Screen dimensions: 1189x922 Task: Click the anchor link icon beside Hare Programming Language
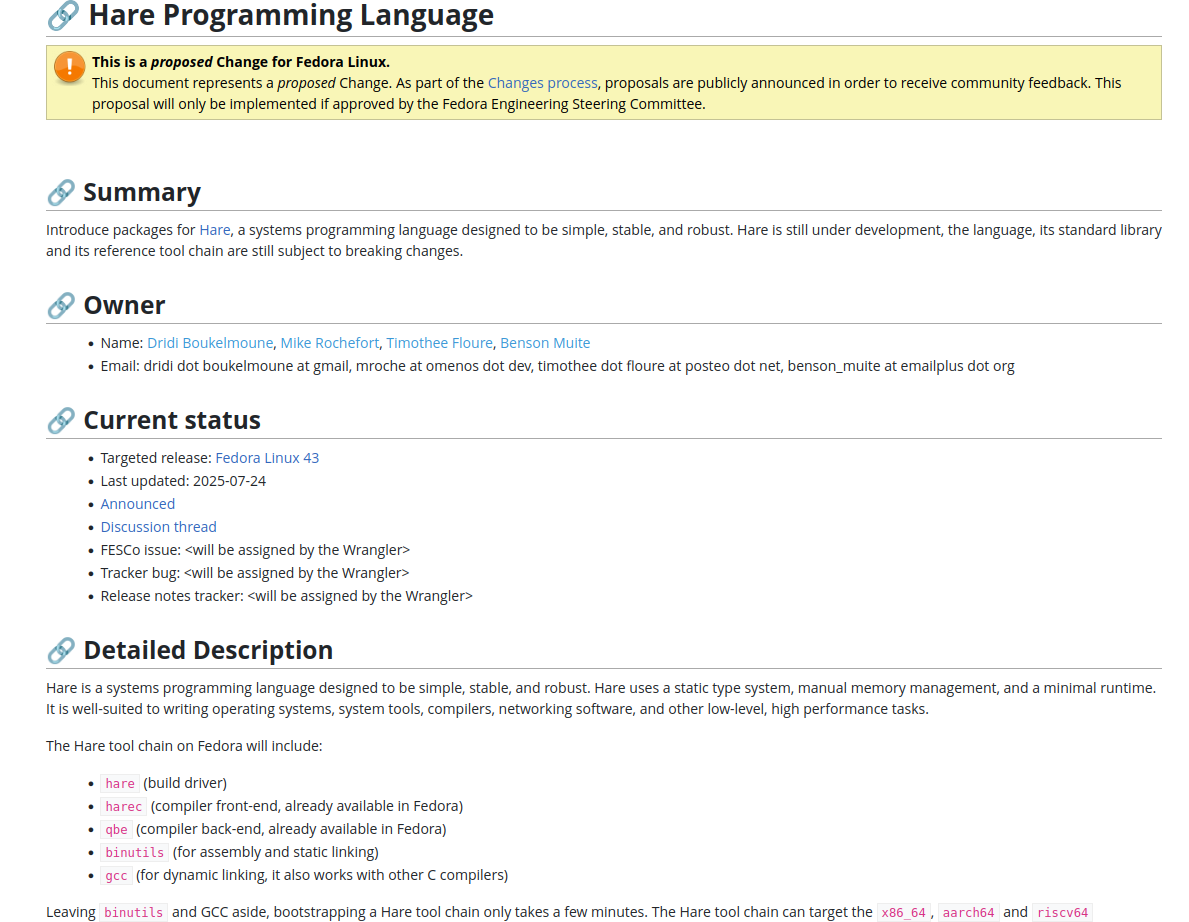(x=63, y=15)
